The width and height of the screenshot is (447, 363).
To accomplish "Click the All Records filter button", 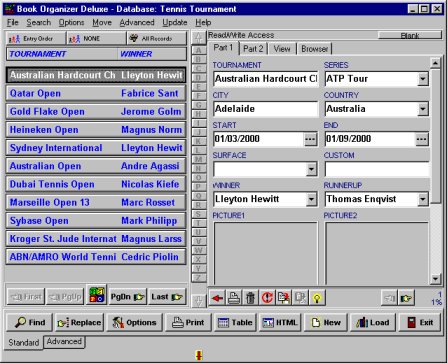I will click(157, 39).
